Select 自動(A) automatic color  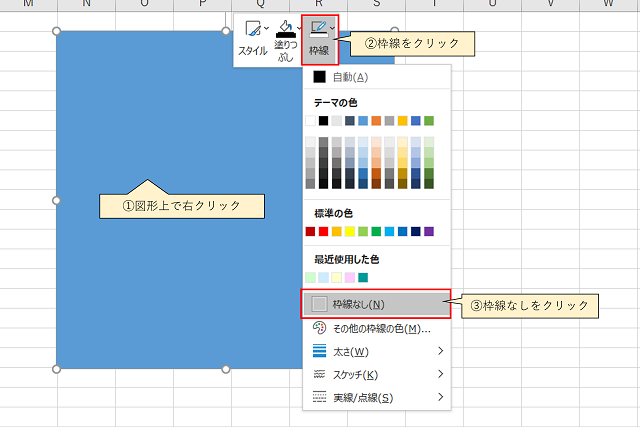click(376, 77)
